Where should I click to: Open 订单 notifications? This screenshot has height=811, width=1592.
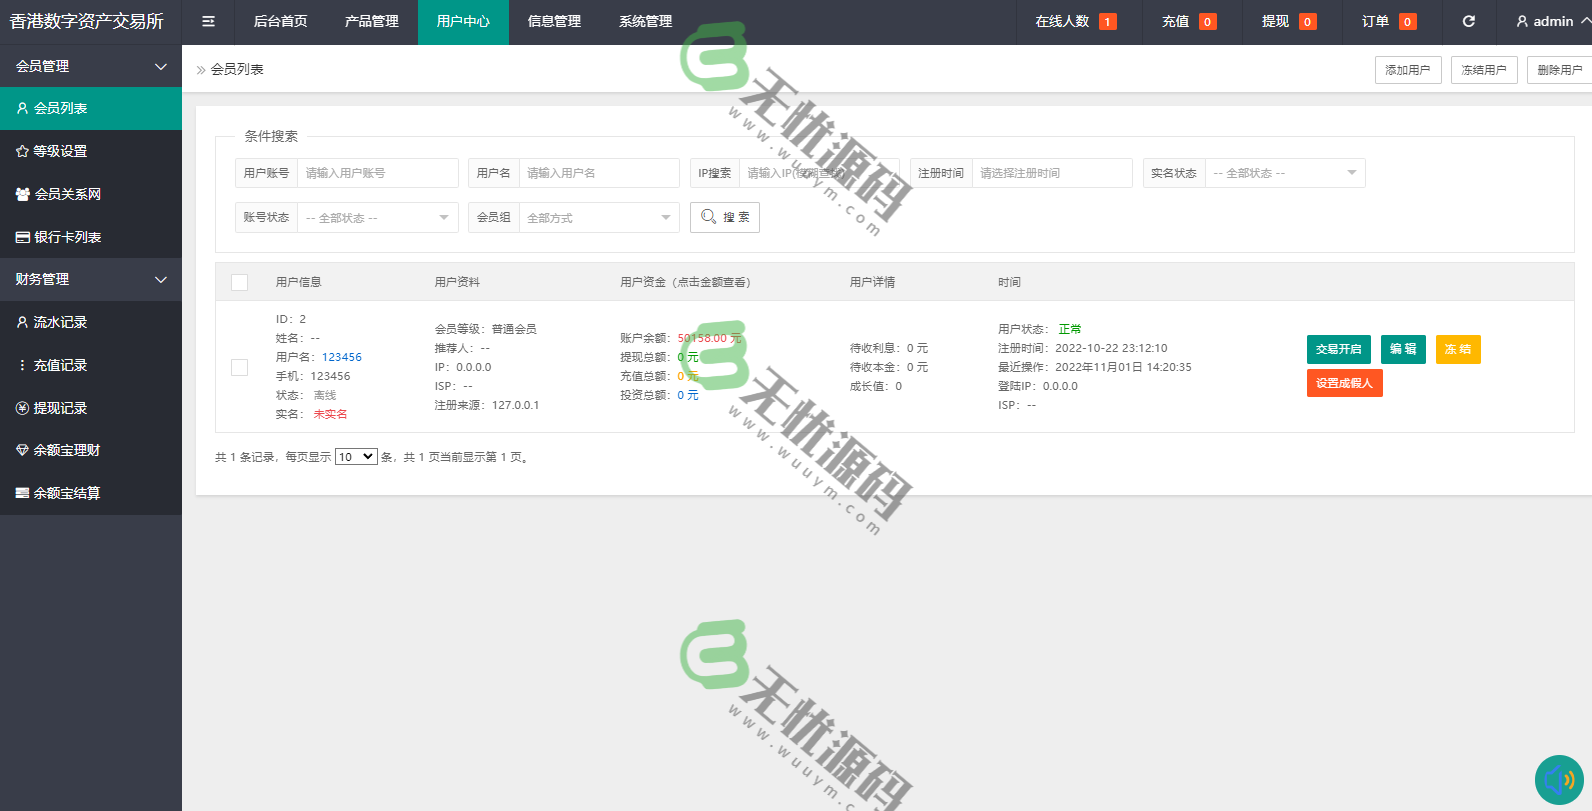(1389, 21)
